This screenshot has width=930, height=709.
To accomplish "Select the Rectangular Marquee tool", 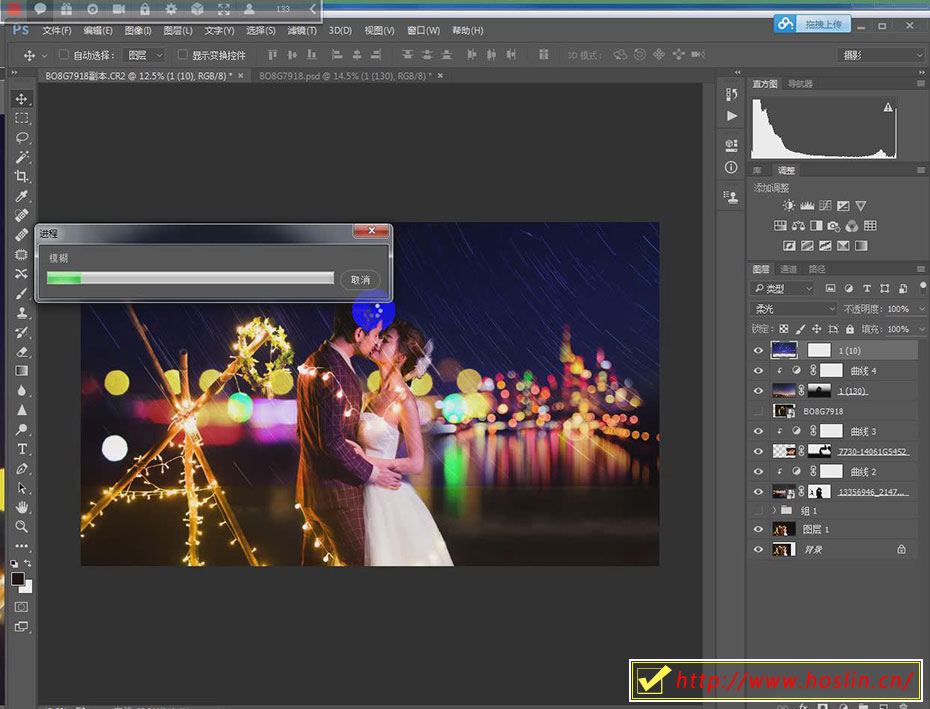I will click(x=21, y=118).
